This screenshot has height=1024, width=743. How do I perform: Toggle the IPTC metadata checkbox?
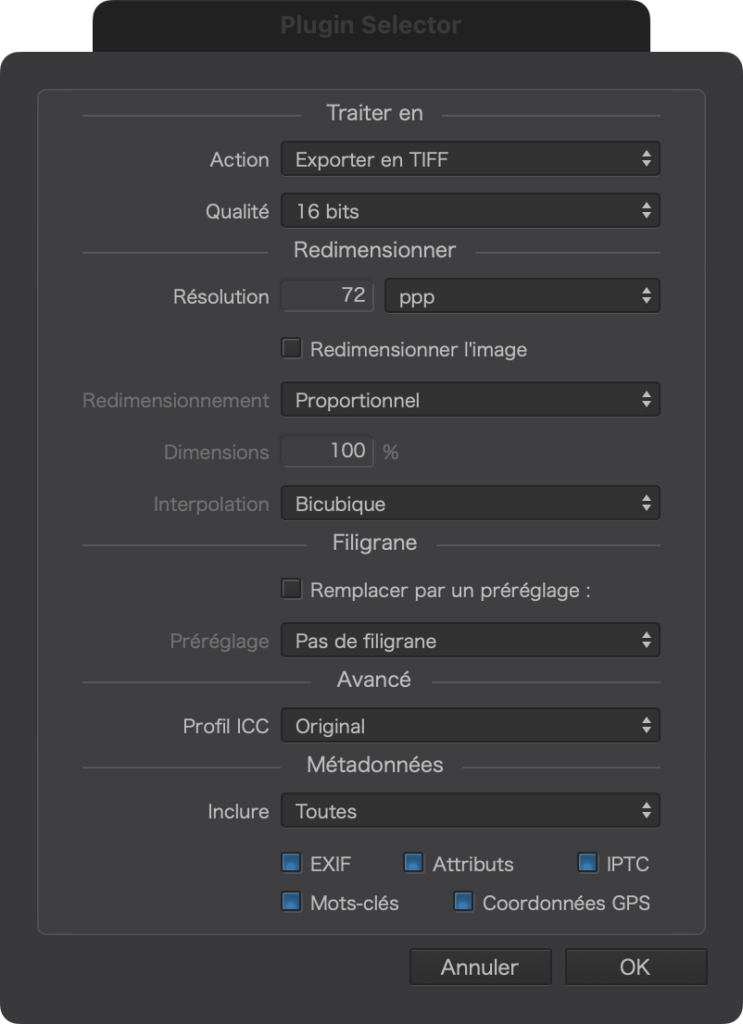588,863
